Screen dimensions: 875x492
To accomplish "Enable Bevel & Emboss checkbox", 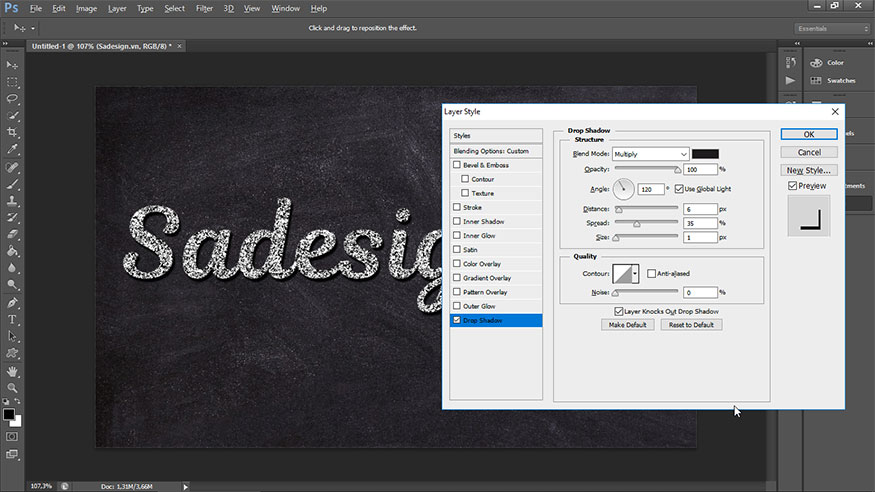I will pos(457,165).
